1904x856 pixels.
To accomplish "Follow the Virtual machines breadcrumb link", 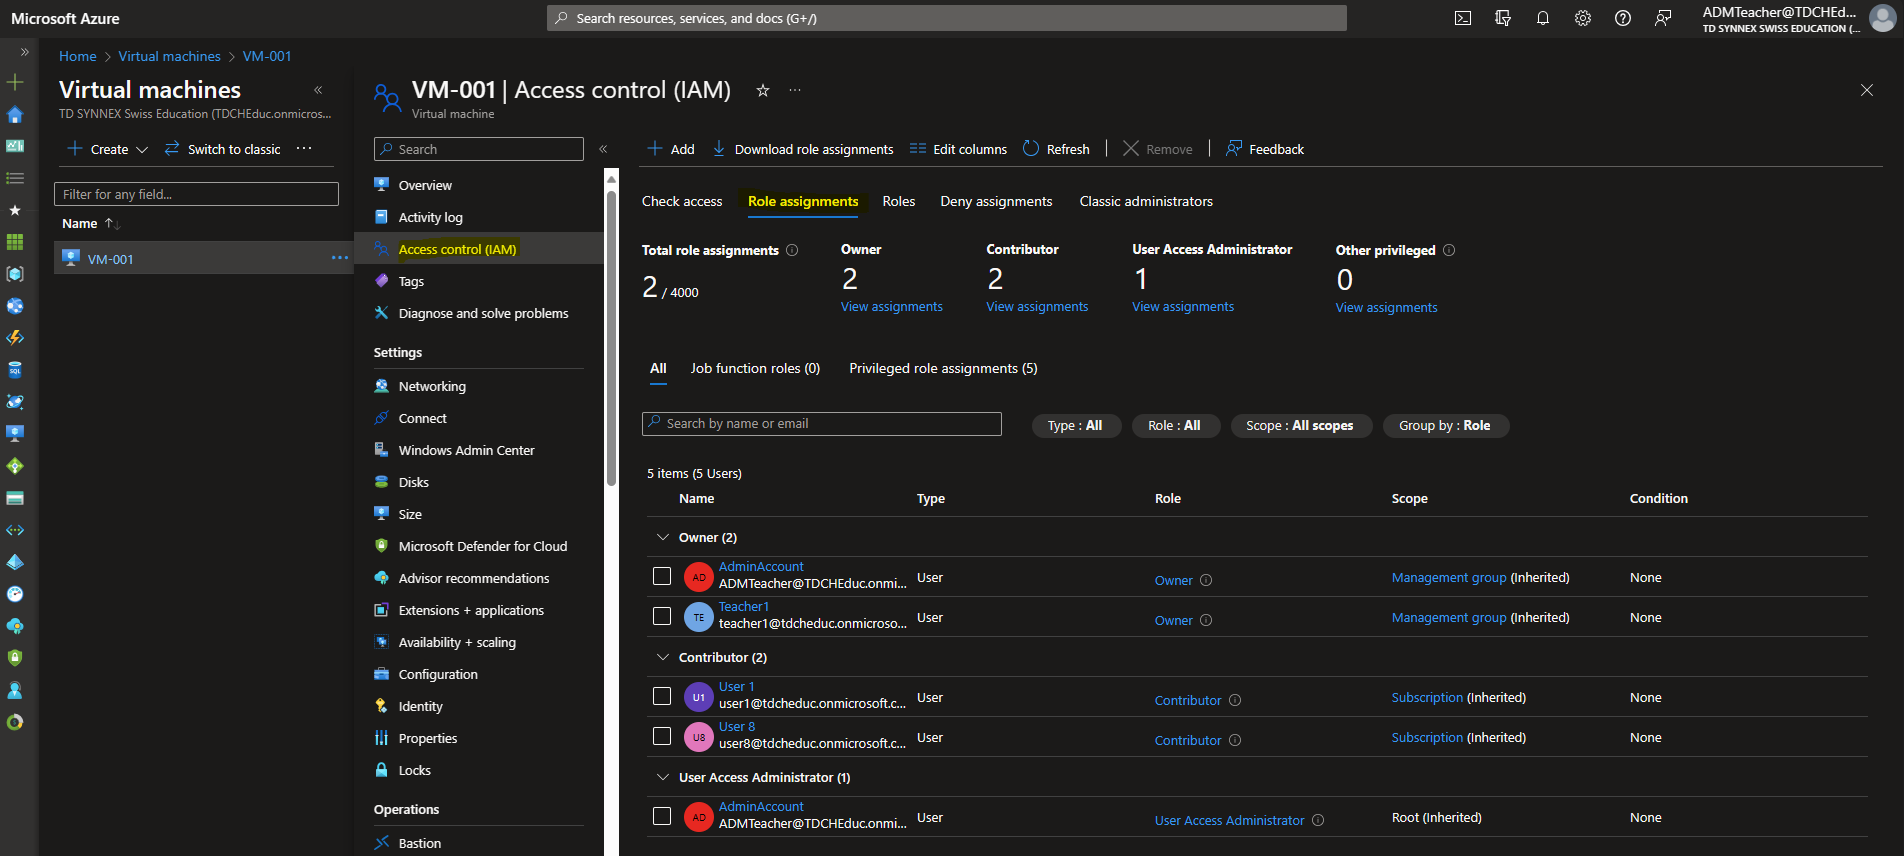I will pyautogui.click(x=169, y=56).
